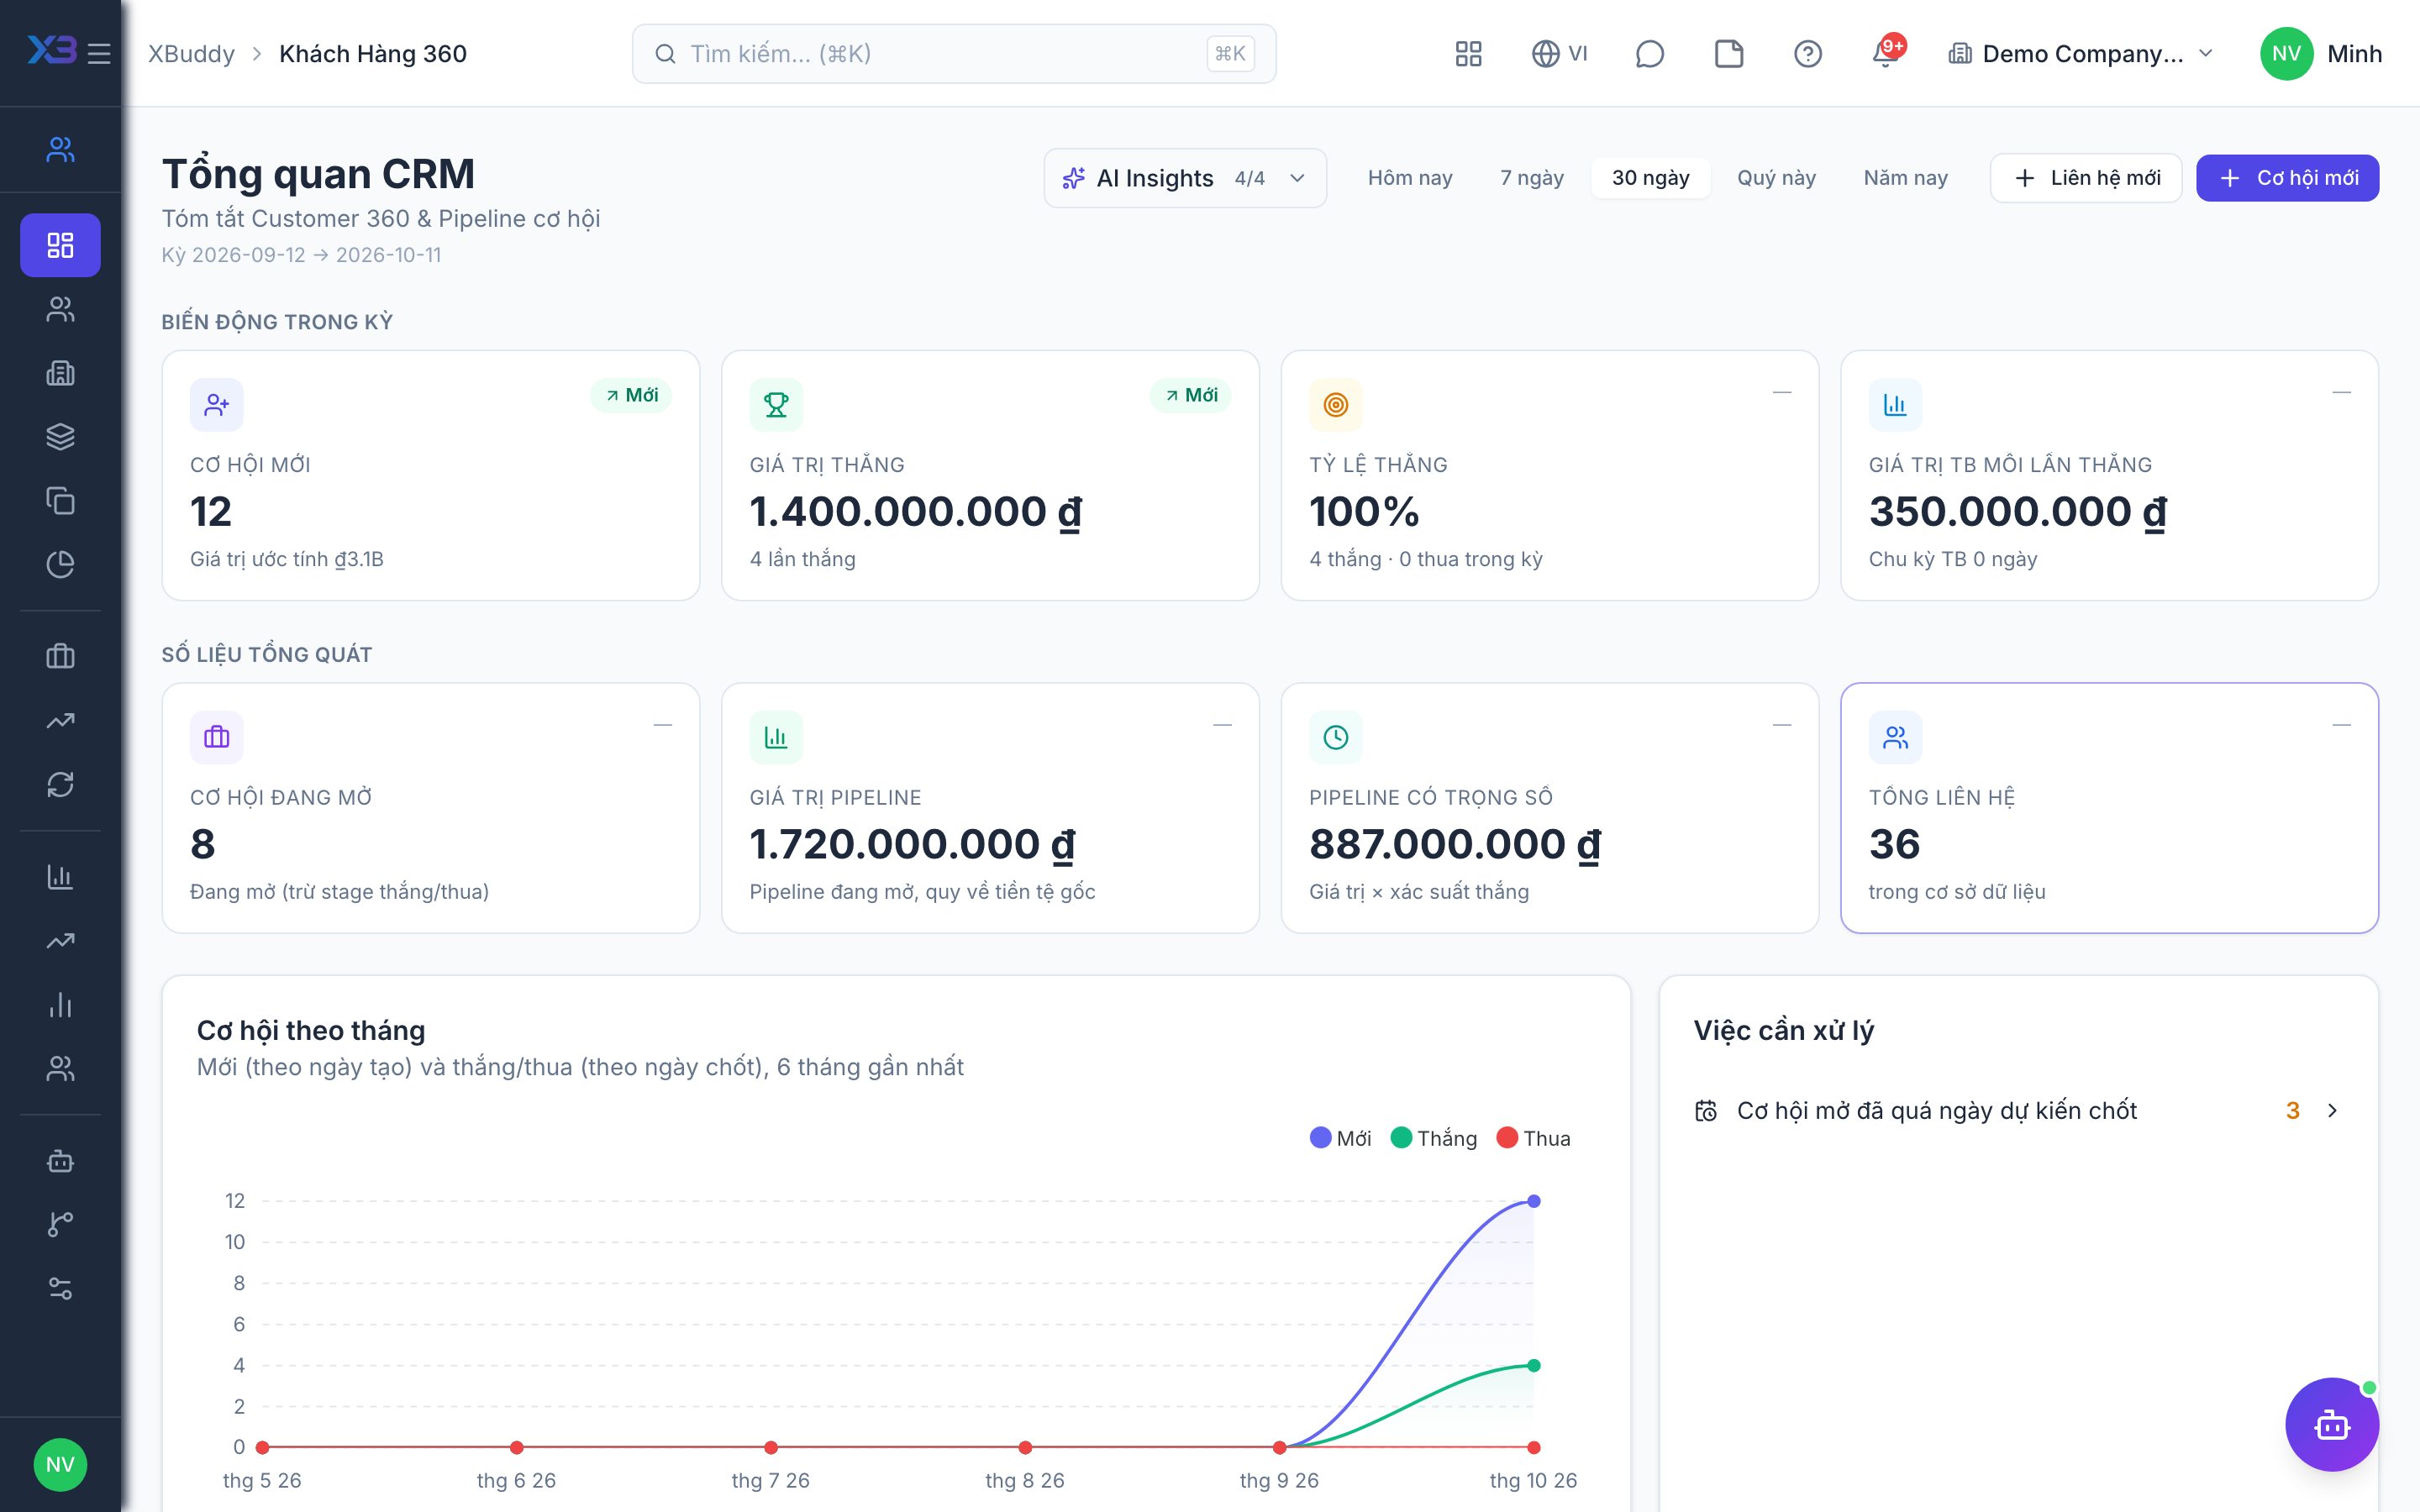
Task: Open the robot icon in sidebar
Action: [x=60, y=1161]
